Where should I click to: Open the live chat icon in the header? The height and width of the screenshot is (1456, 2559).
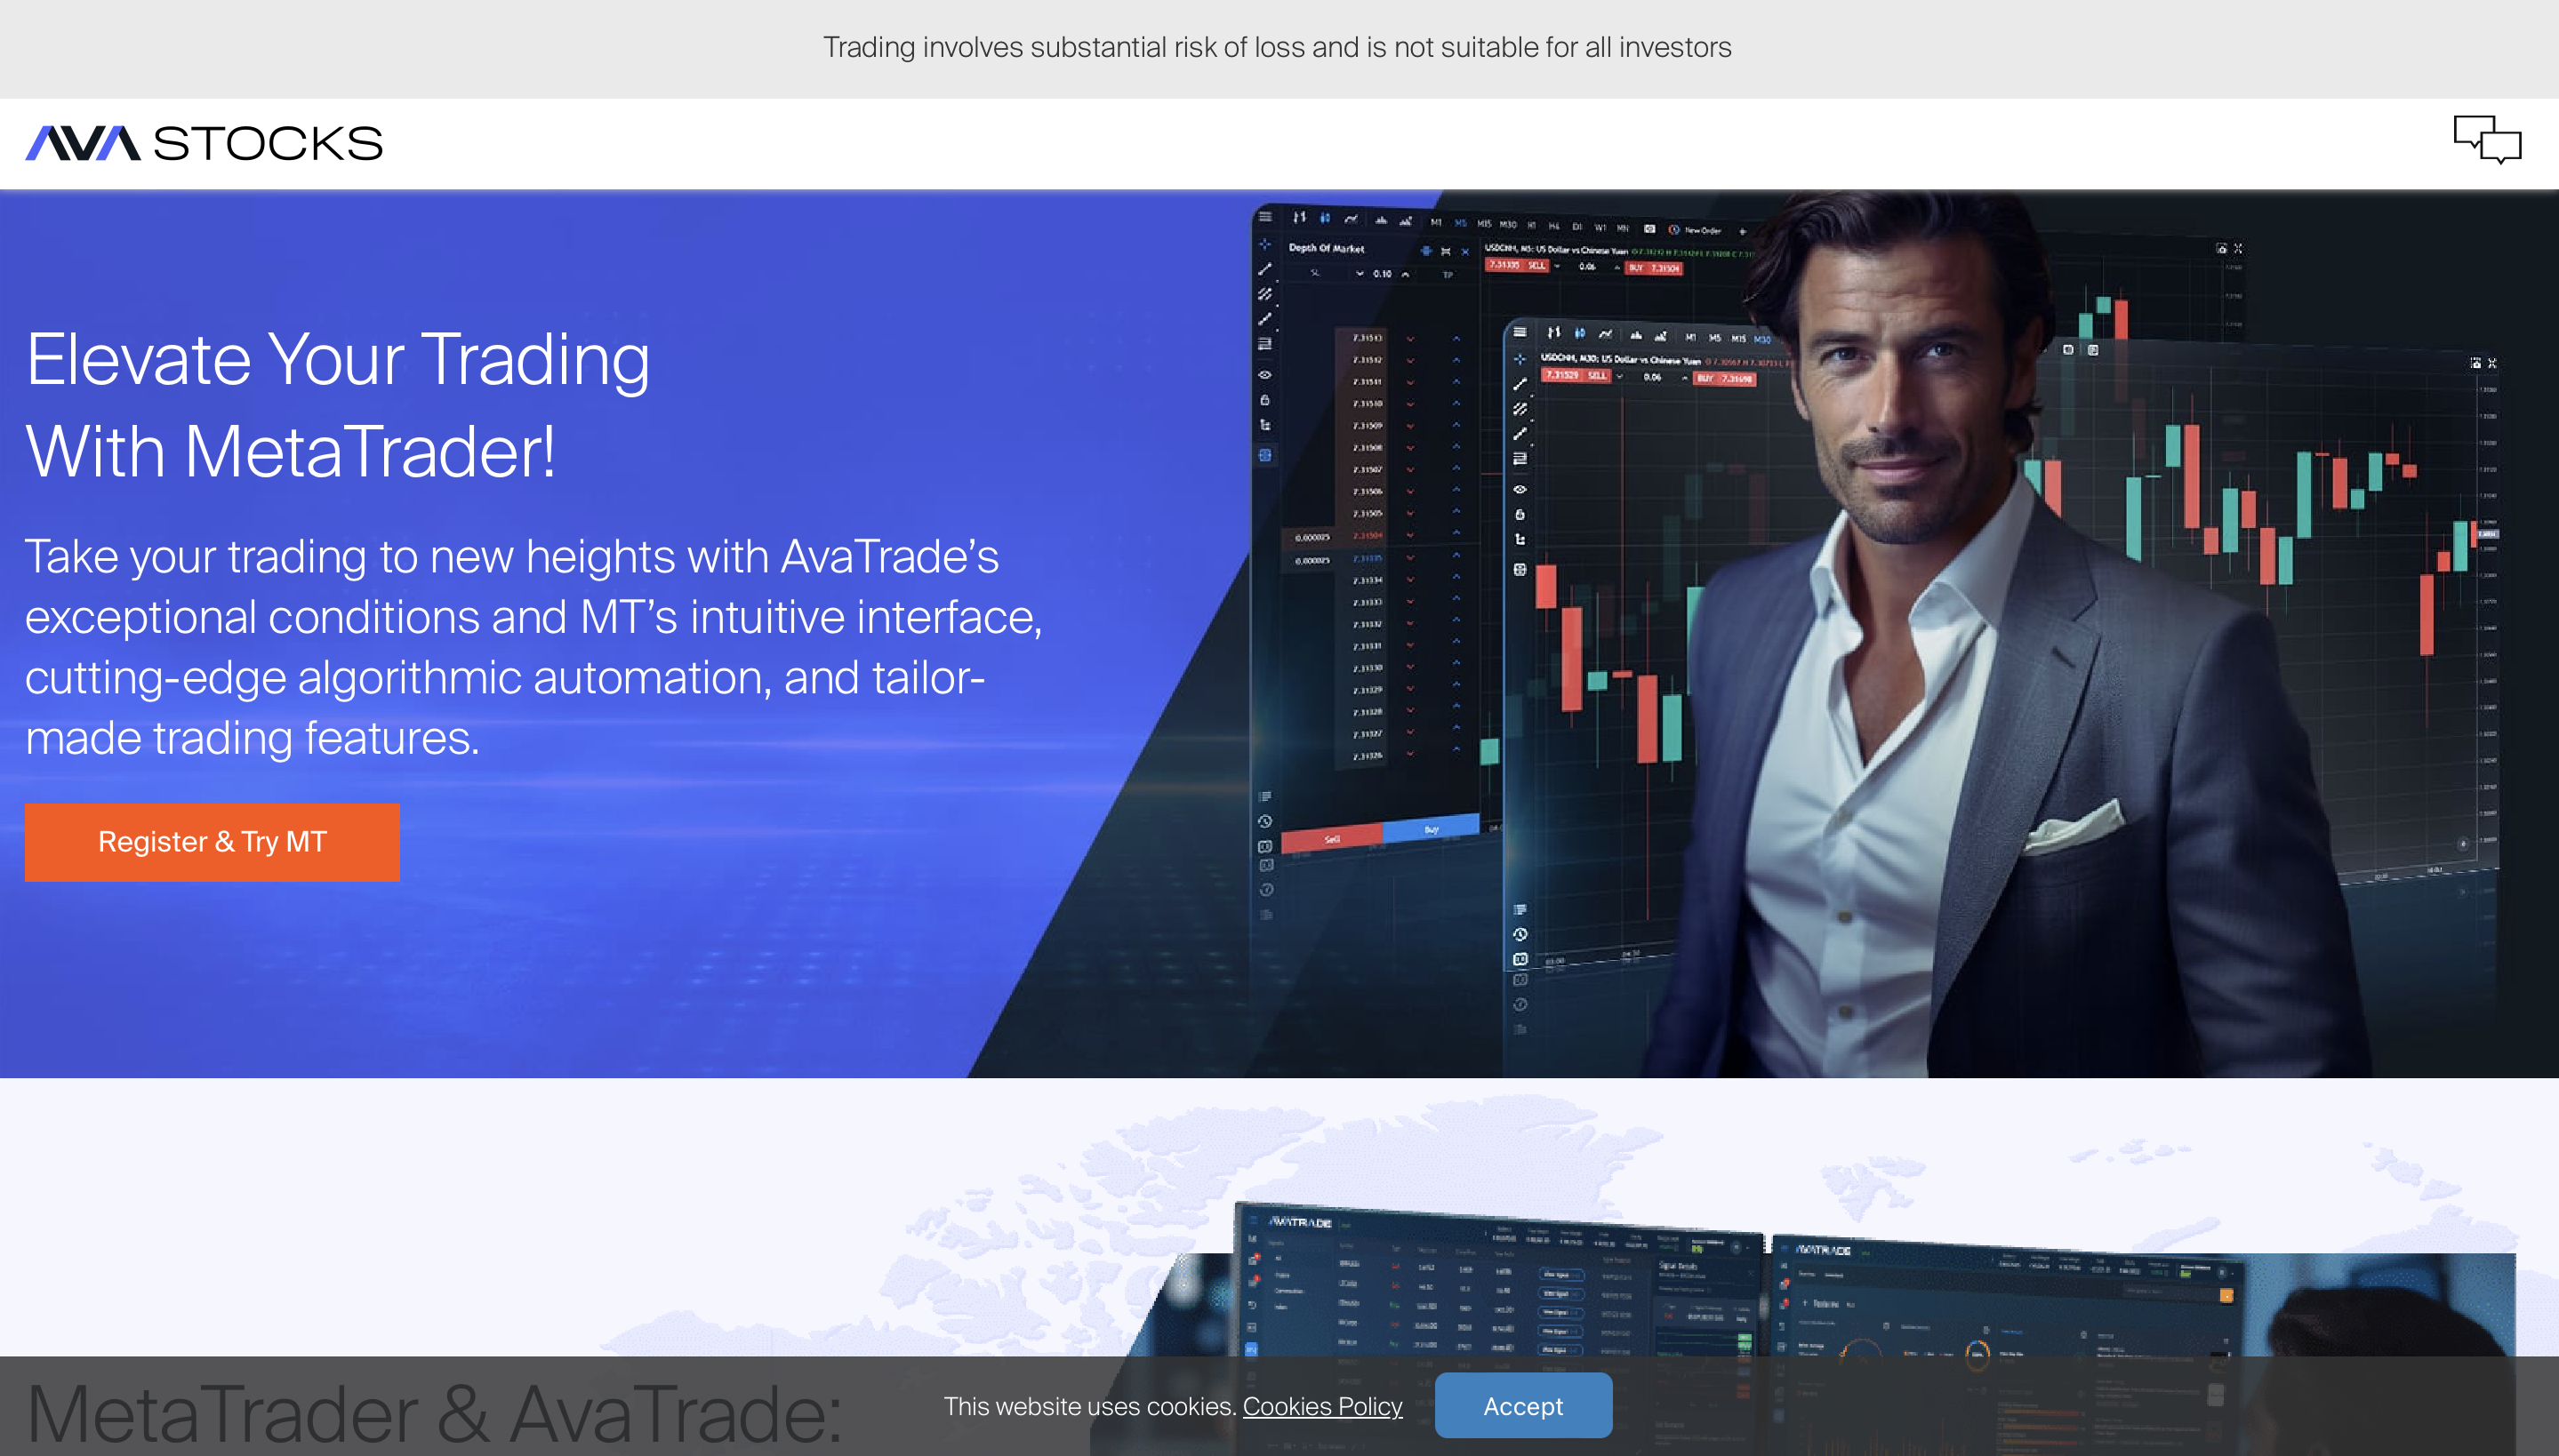click(2488, 143)
